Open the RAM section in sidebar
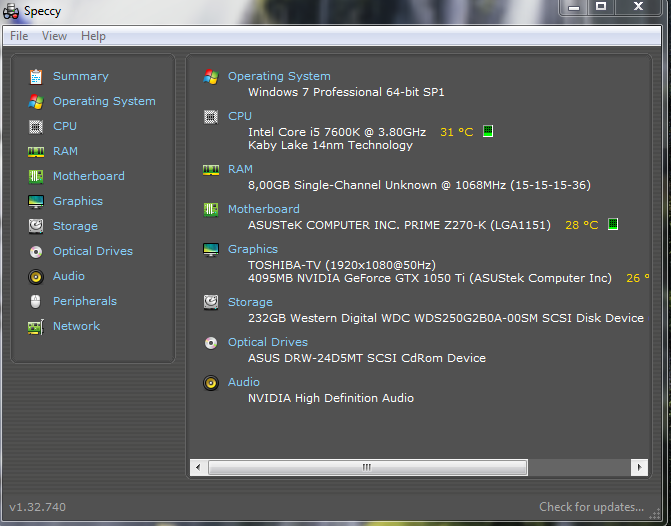Viewport: 671px width, 526px height. pyautogui.click(x=65, y=151)
